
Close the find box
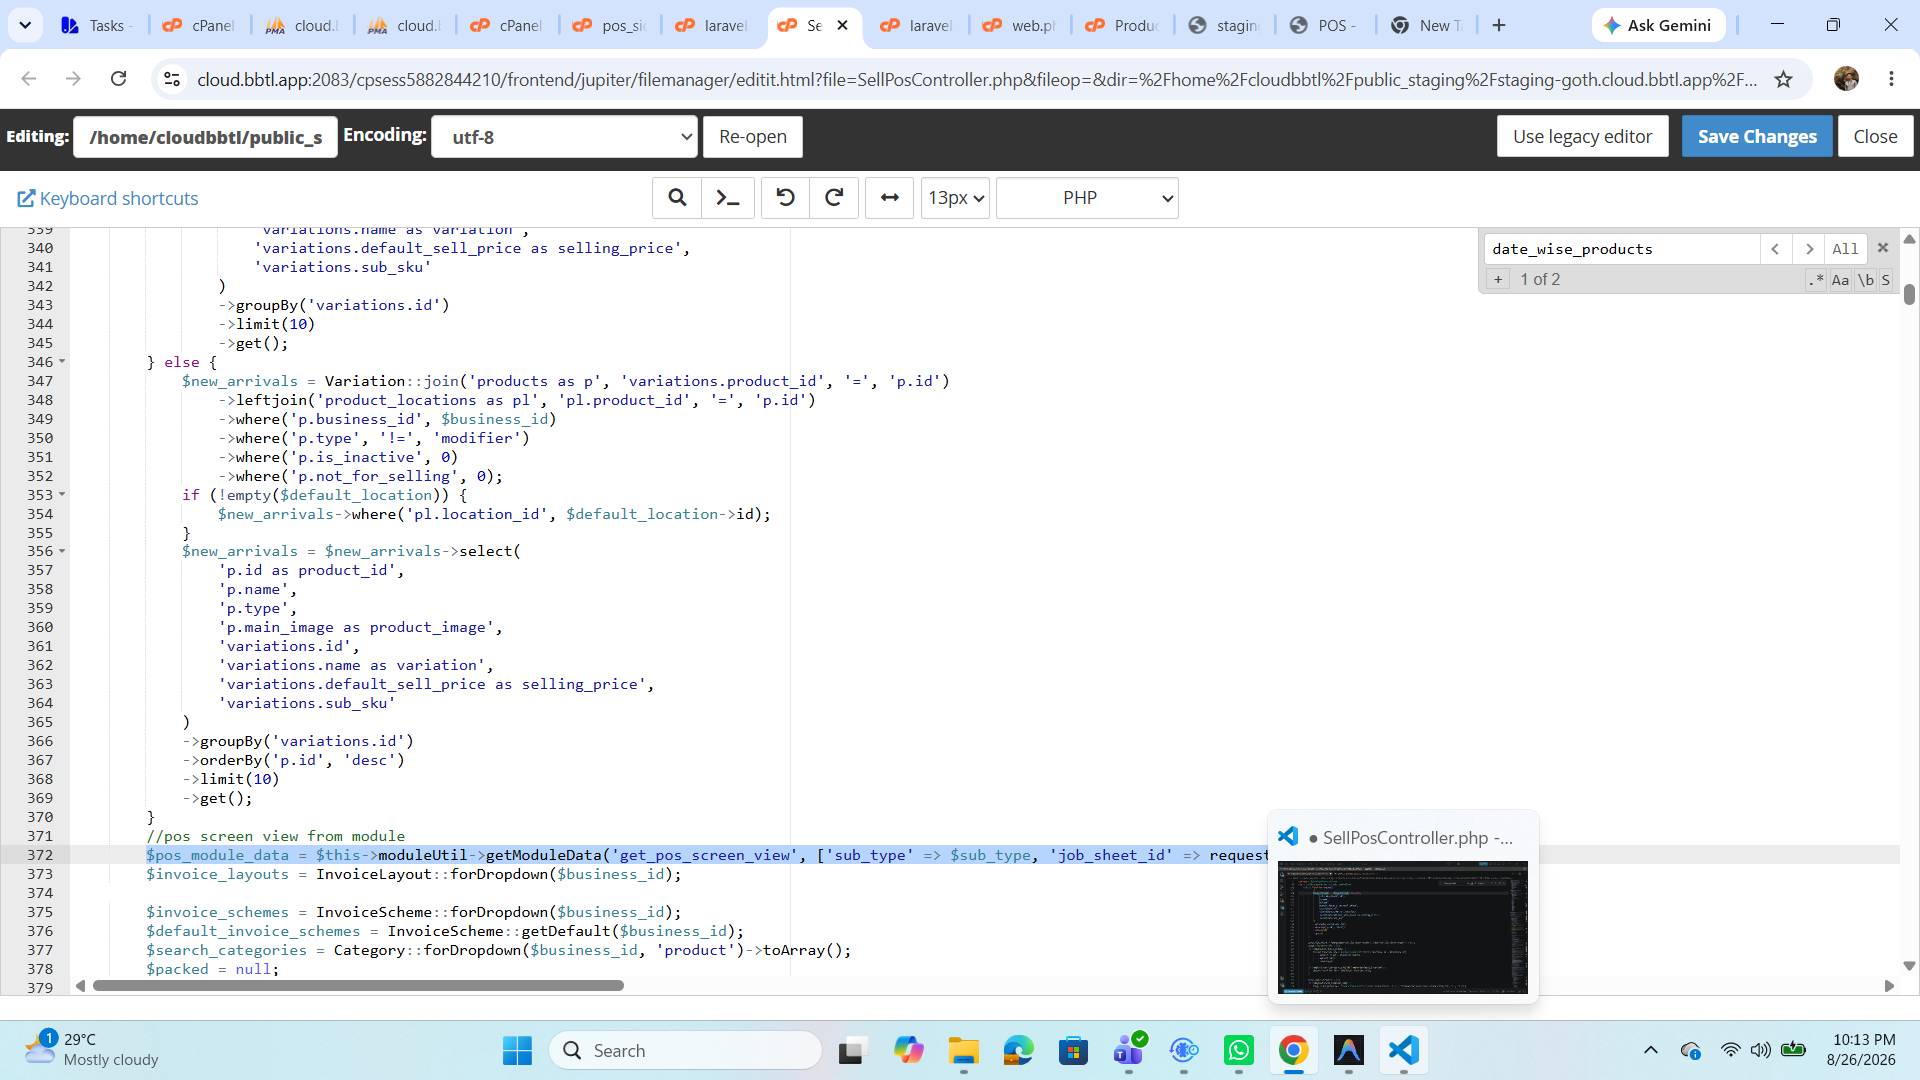click(1883, 248)
